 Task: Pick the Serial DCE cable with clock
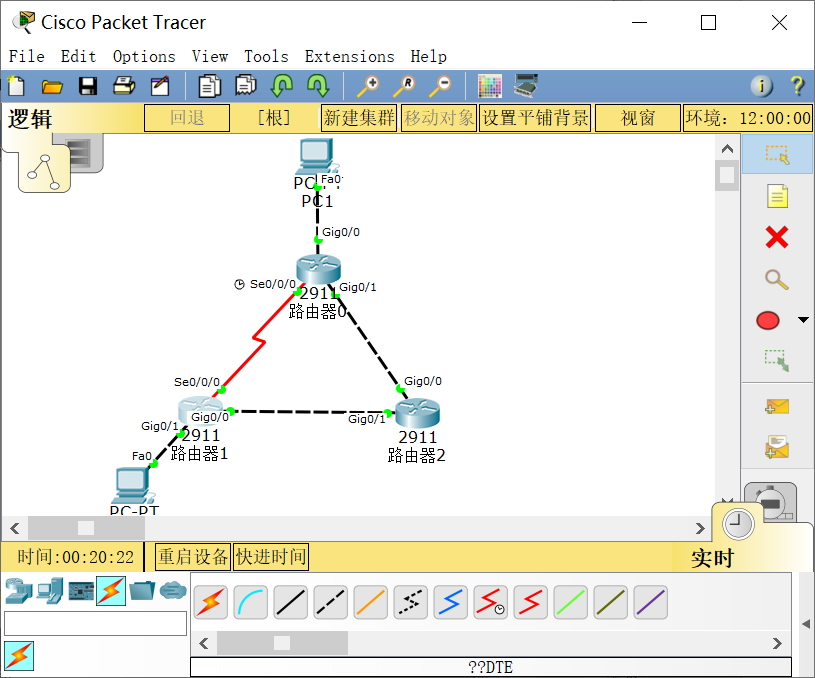pos(491,603)
